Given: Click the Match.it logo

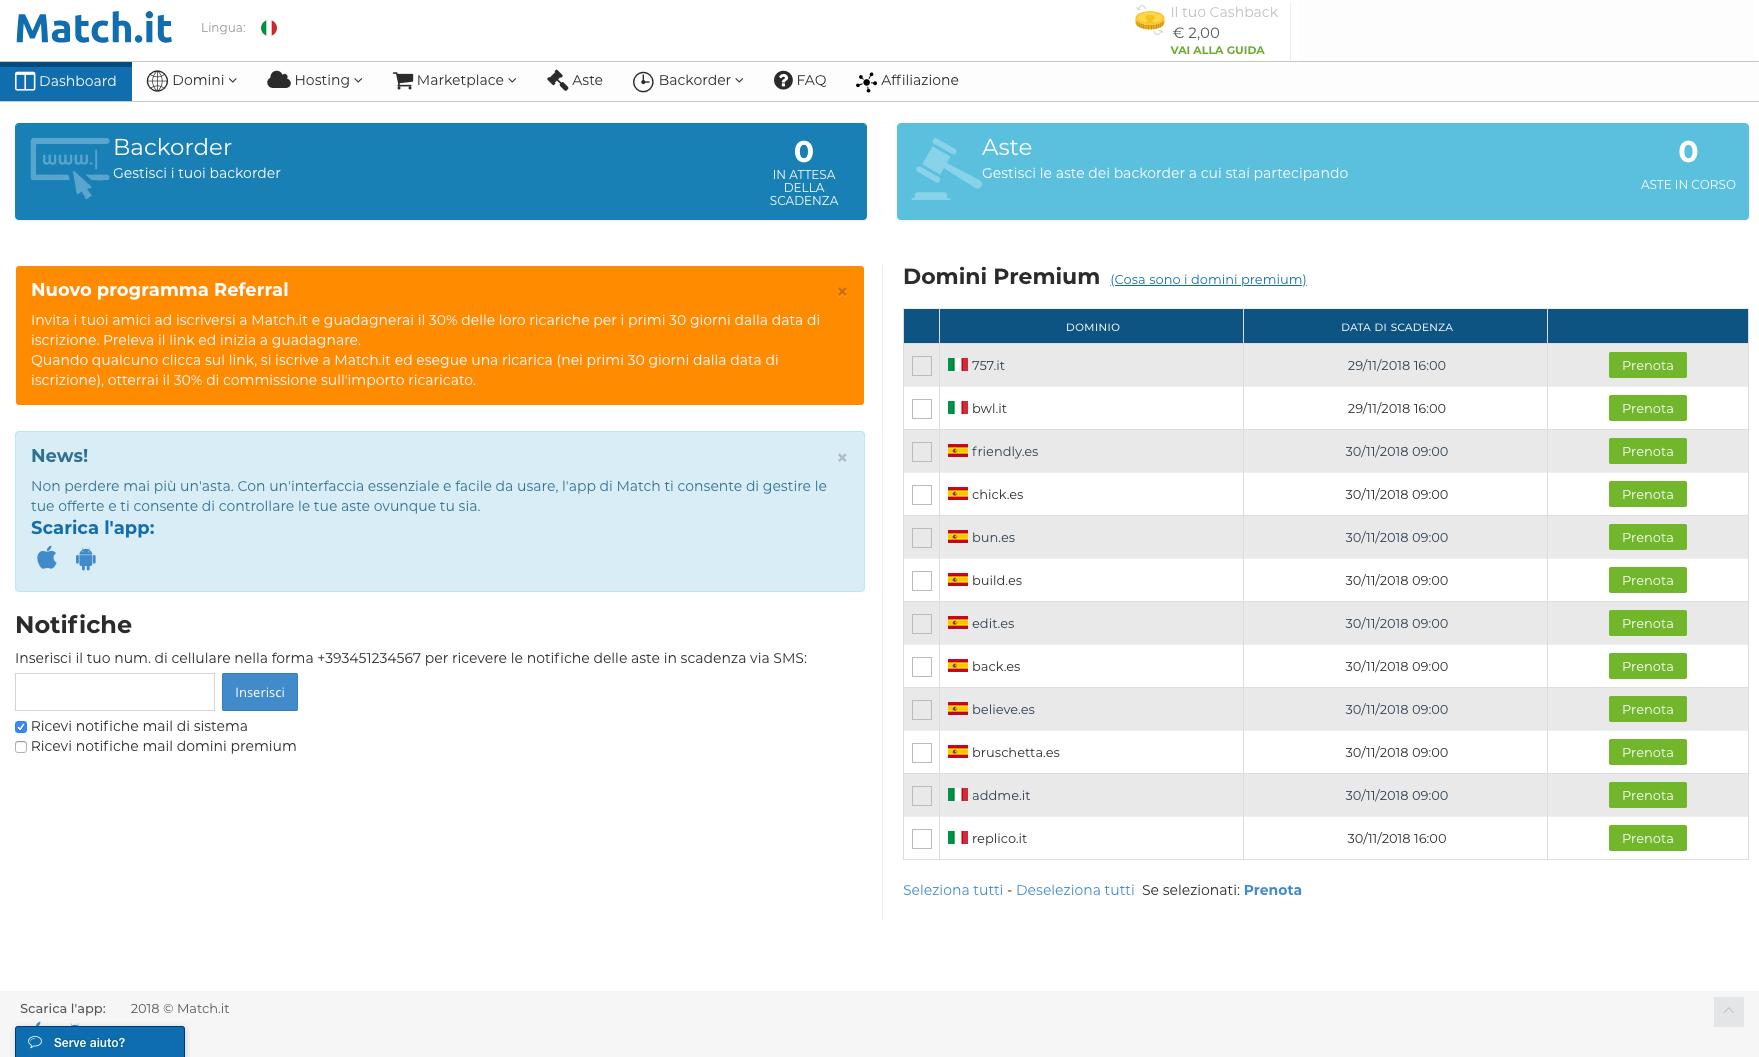Looking at the screenshot, I should coord(94,28).
